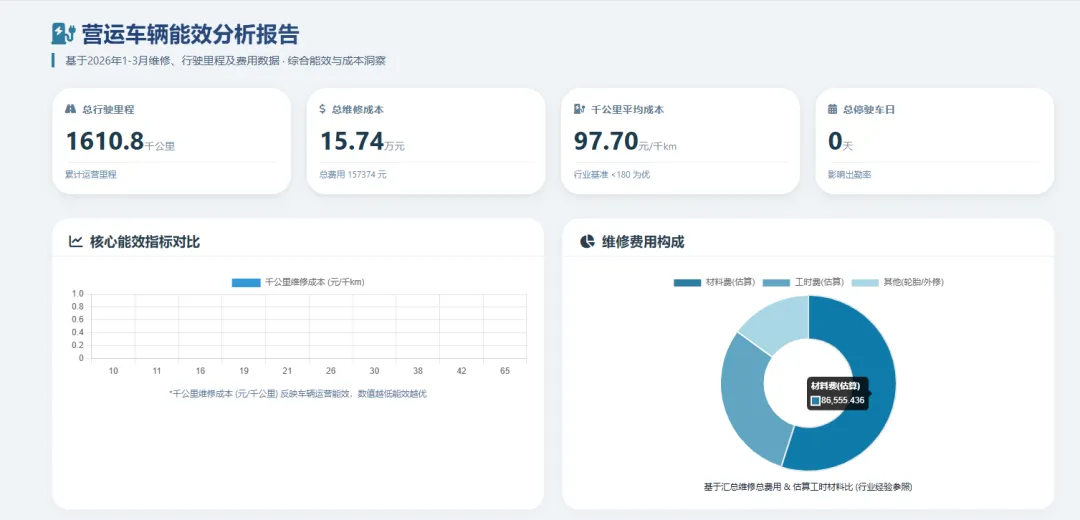Click the 营运车辆能效分析报告 title
1080x520 pixels.
[190, 34]
